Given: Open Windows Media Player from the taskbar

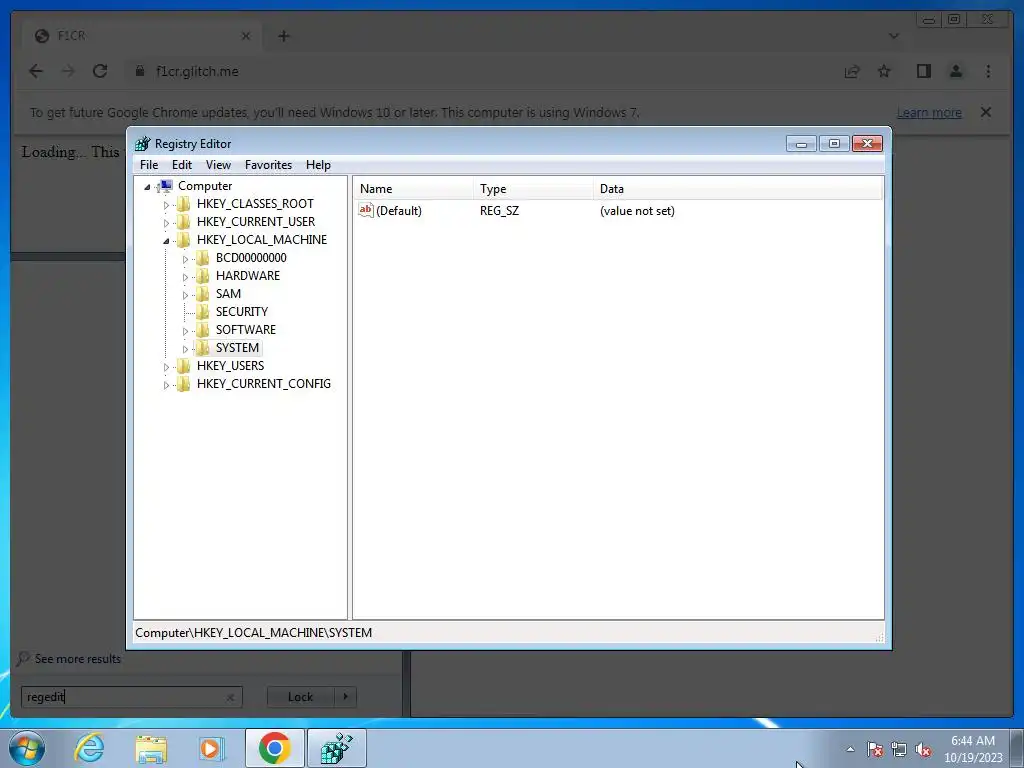Looking at the screenshot, I should (211, 748).
